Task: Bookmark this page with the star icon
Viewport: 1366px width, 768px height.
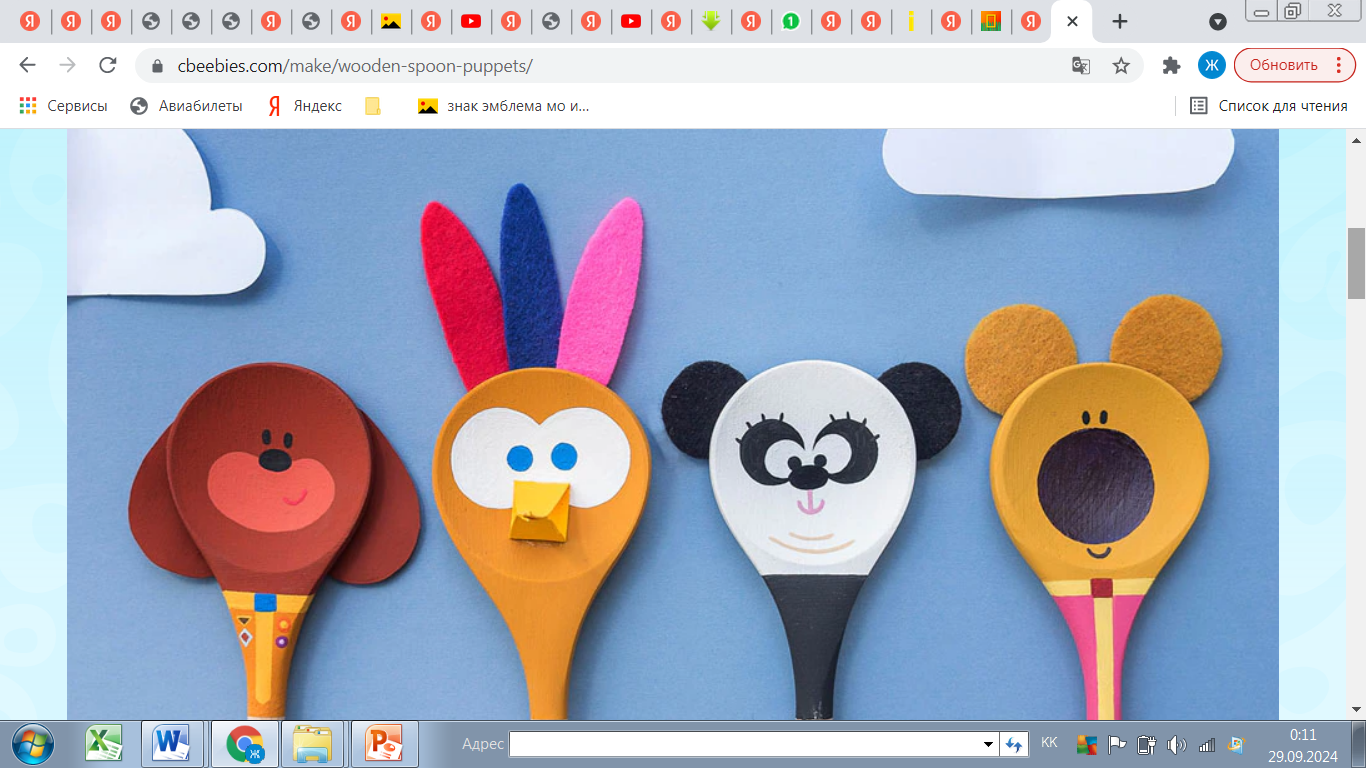Action: [x=1121, y=65]
